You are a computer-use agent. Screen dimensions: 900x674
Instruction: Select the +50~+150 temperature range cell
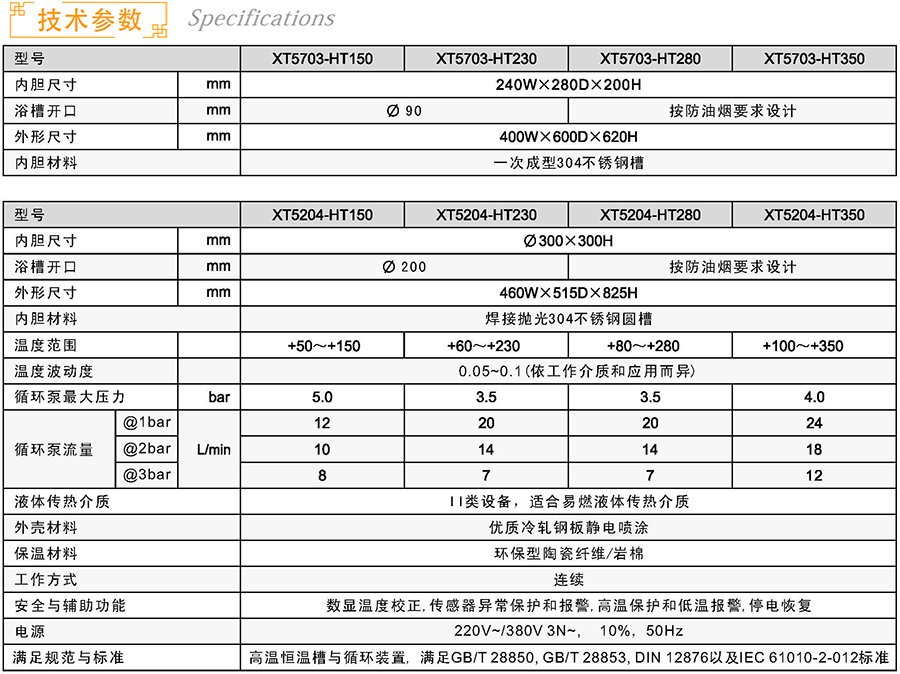pos(322,346)
